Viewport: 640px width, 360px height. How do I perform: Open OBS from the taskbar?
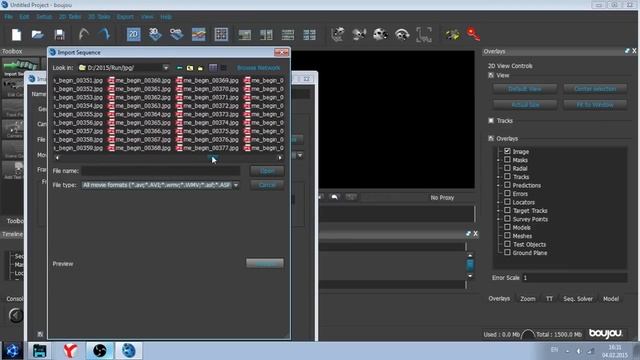tap(100, 351)
